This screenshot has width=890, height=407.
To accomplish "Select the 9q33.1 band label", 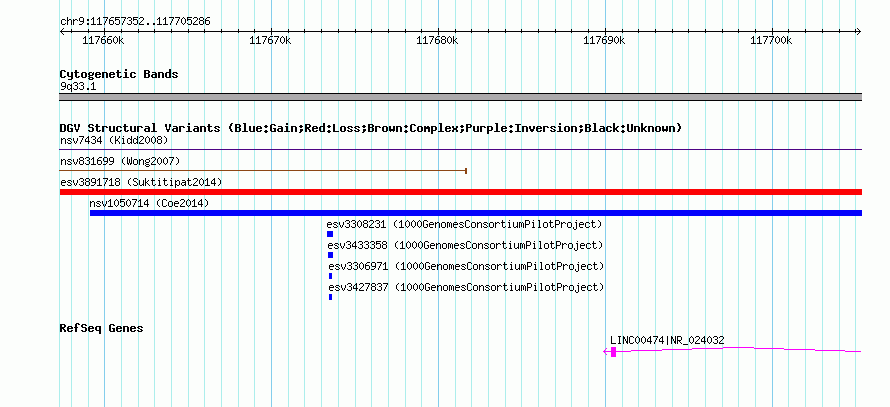I will [78, 86].
